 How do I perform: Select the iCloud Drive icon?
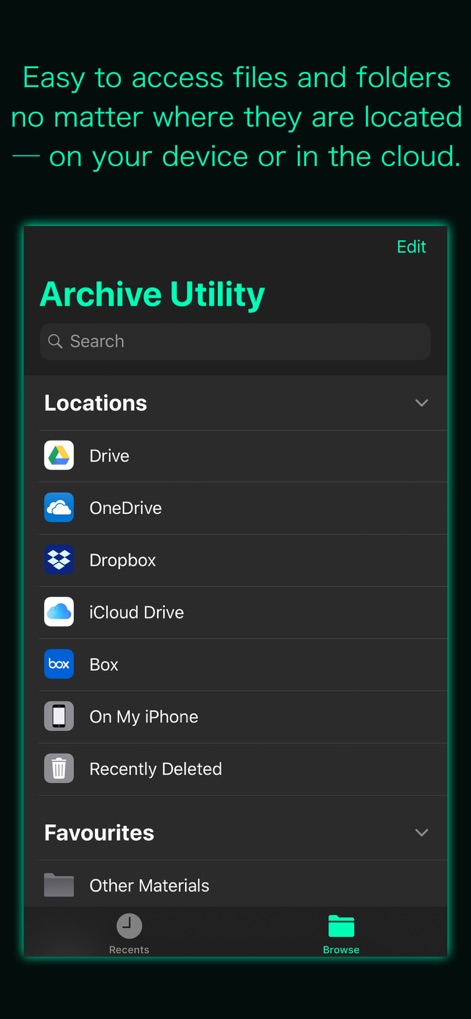[58, 612]
